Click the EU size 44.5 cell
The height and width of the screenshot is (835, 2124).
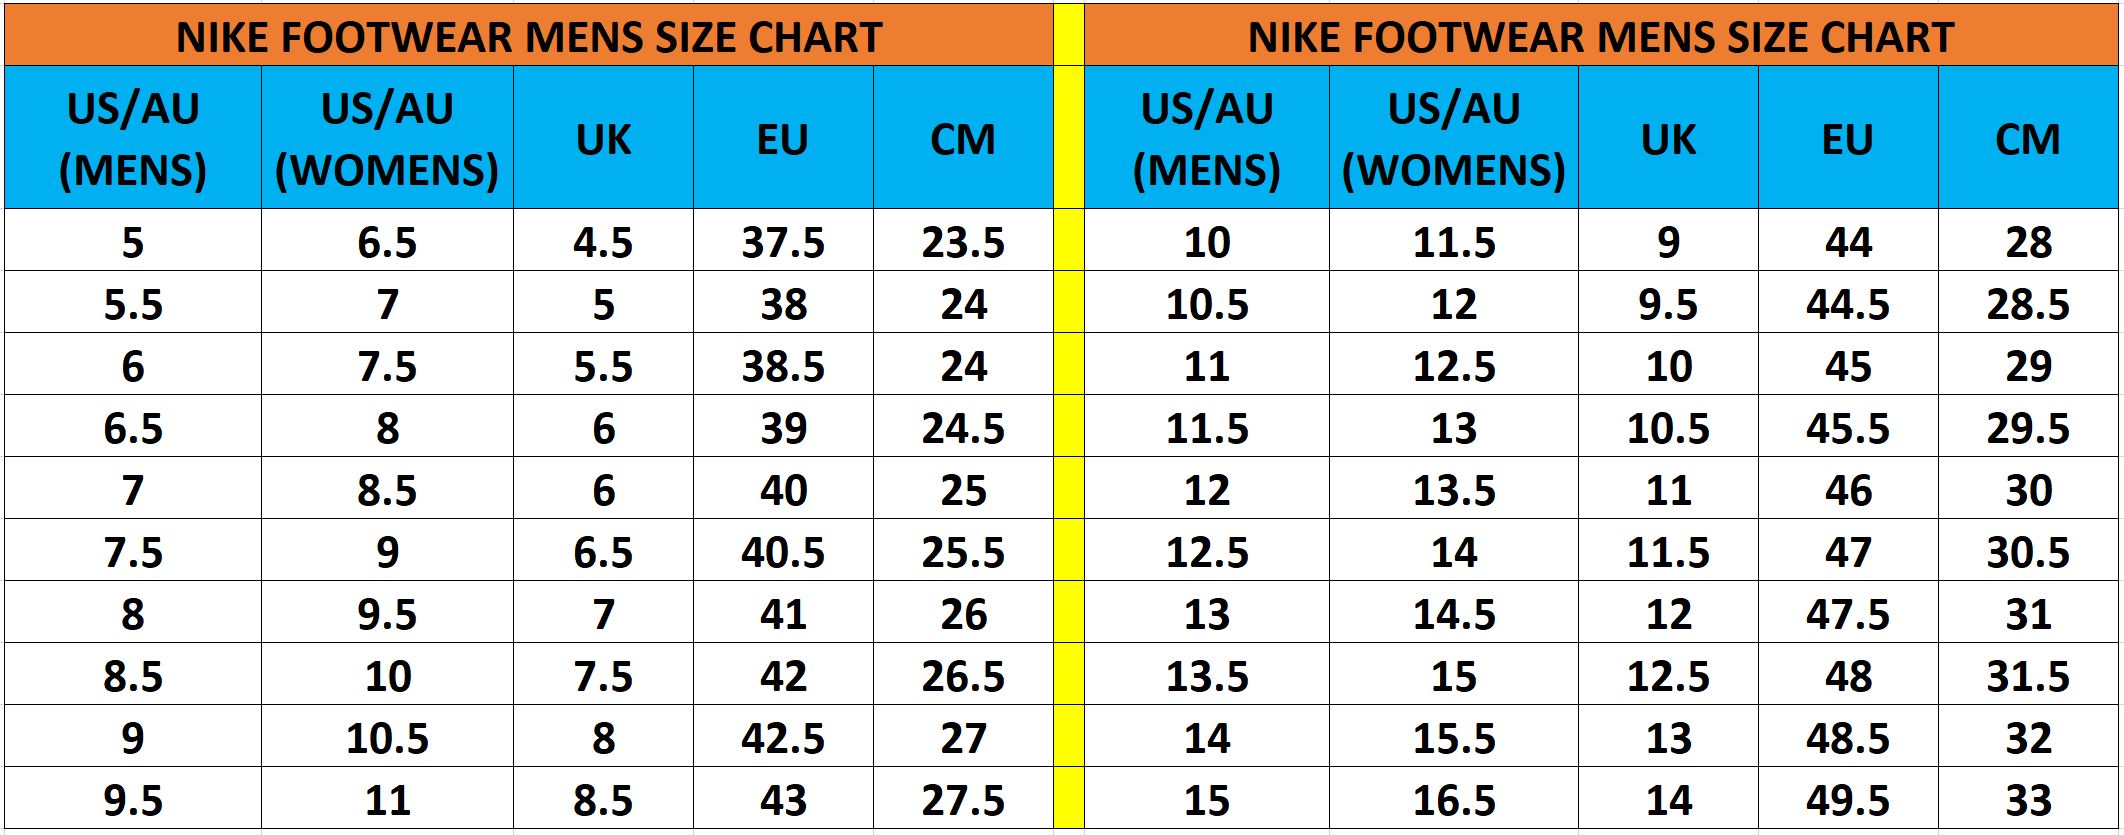point(1848,303)
